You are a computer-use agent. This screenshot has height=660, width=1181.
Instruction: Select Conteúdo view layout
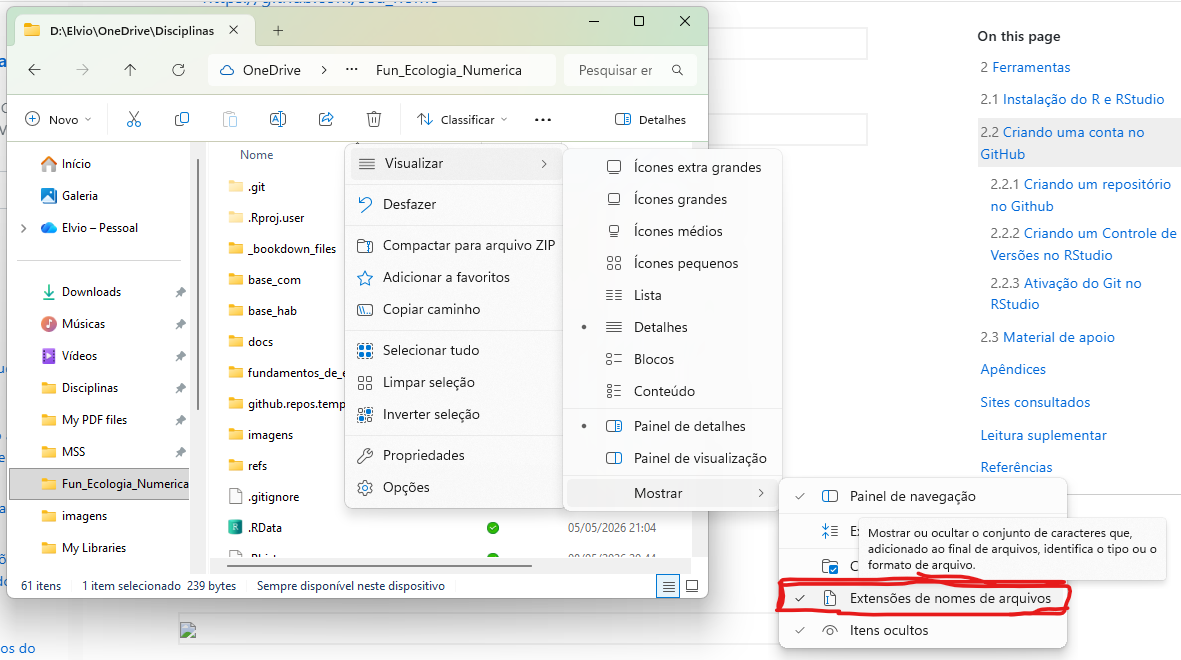point(673,391)
